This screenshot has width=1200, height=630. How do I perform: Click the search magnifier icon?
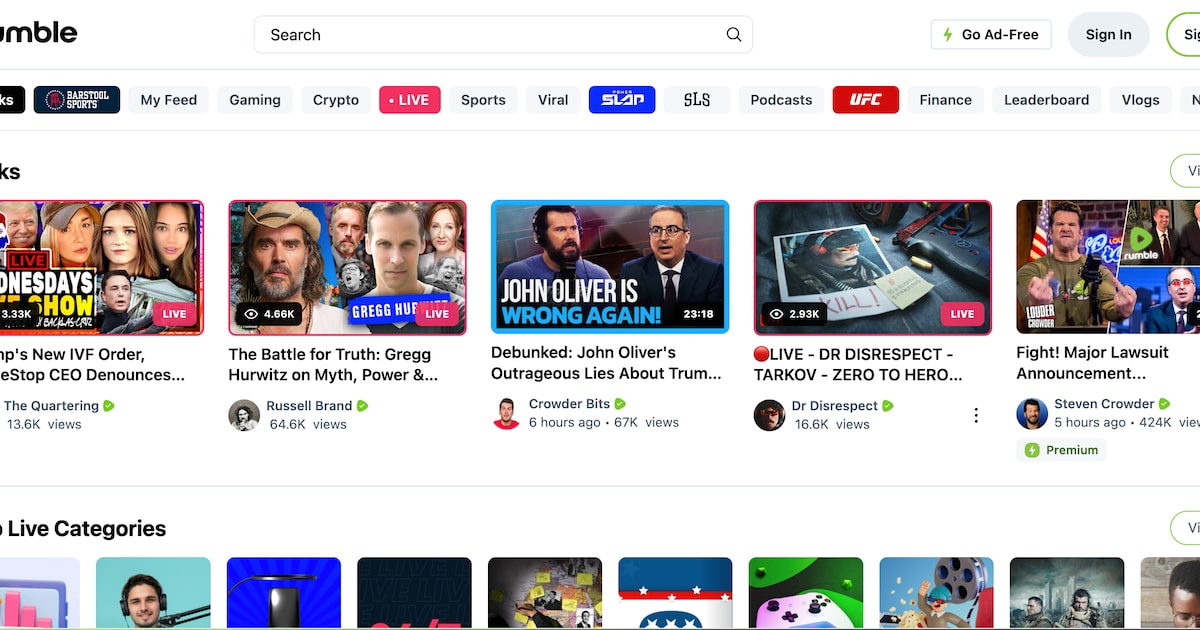click(x=733, y=34)
